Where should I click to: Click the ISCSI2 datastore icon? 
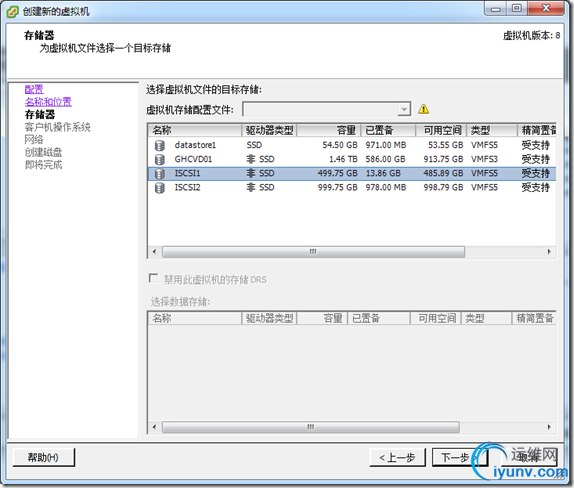pyautogui.click(x=160, y=188)
